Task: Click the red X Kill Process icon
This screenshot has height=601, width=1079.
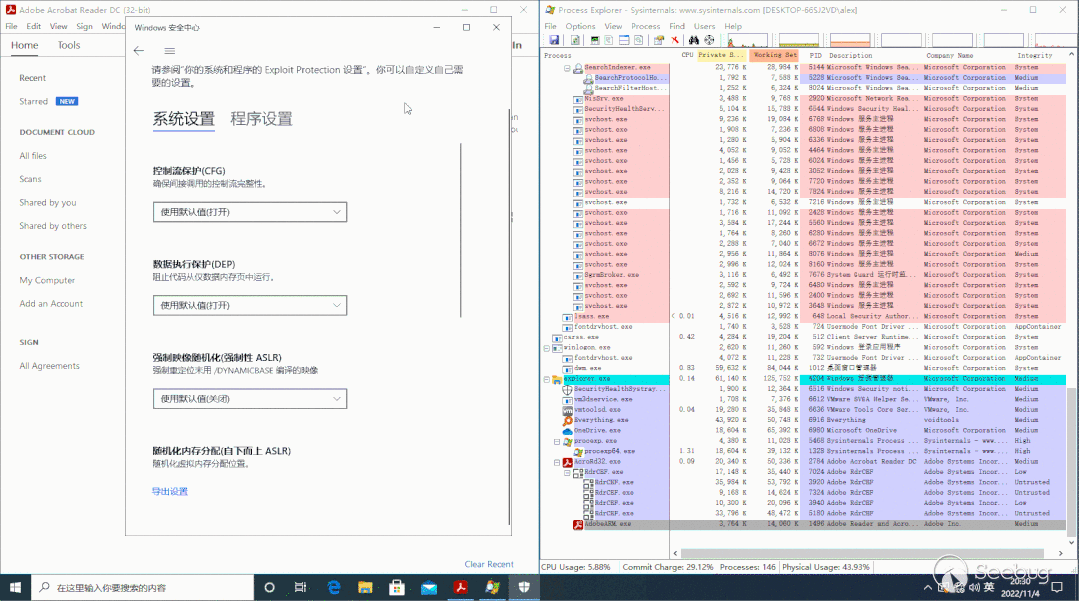Action: pyautogui.click(x=675, y=40)
